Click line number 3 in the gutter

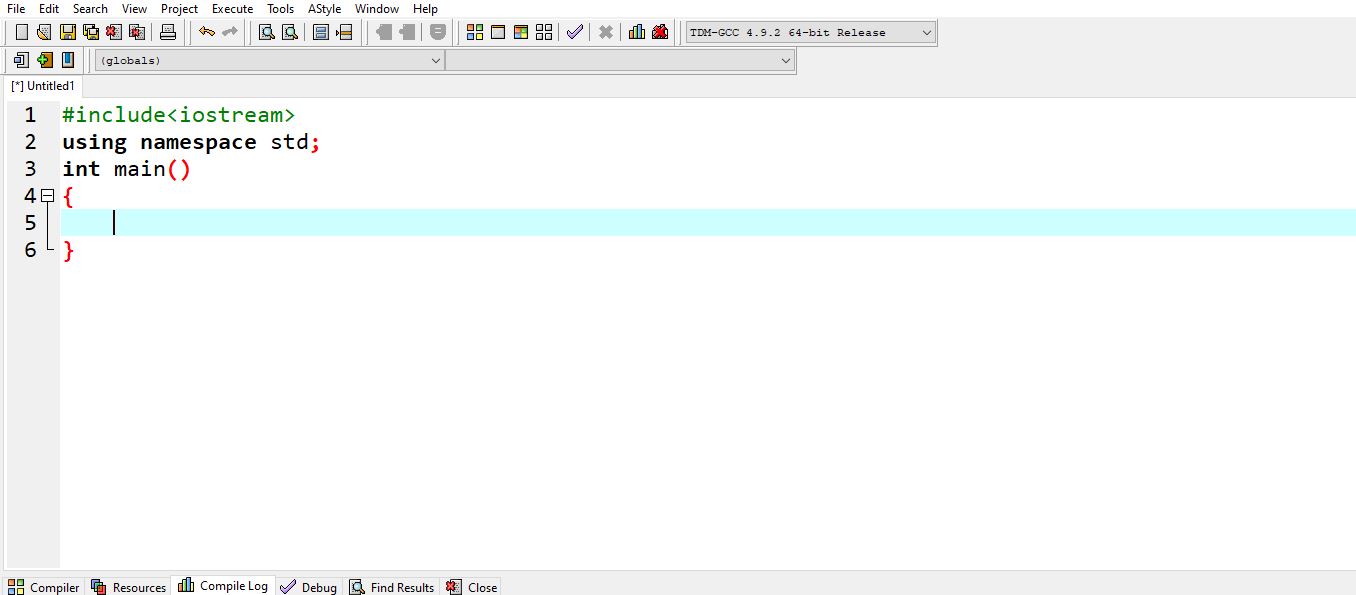[x=30, y=169]
